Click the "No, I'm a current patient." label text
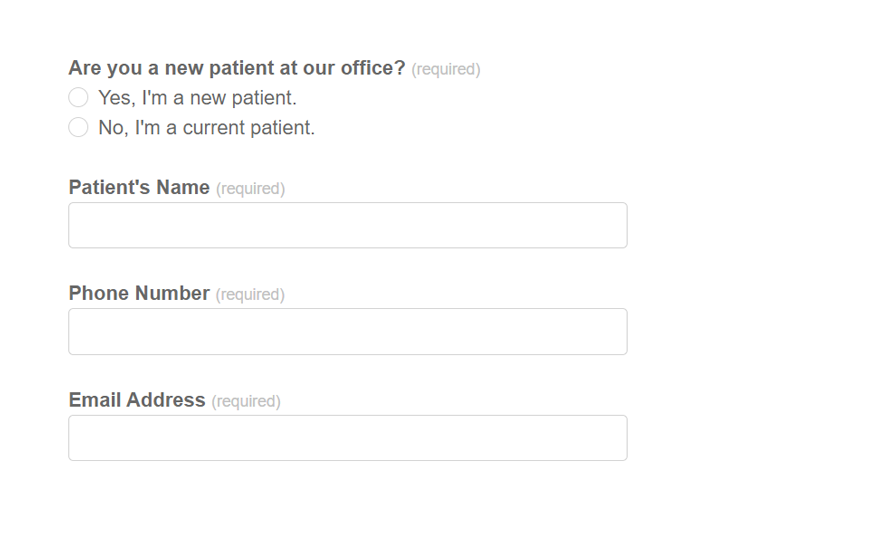Viewport: 886px width, 540px height. click(x=206, y=128)
